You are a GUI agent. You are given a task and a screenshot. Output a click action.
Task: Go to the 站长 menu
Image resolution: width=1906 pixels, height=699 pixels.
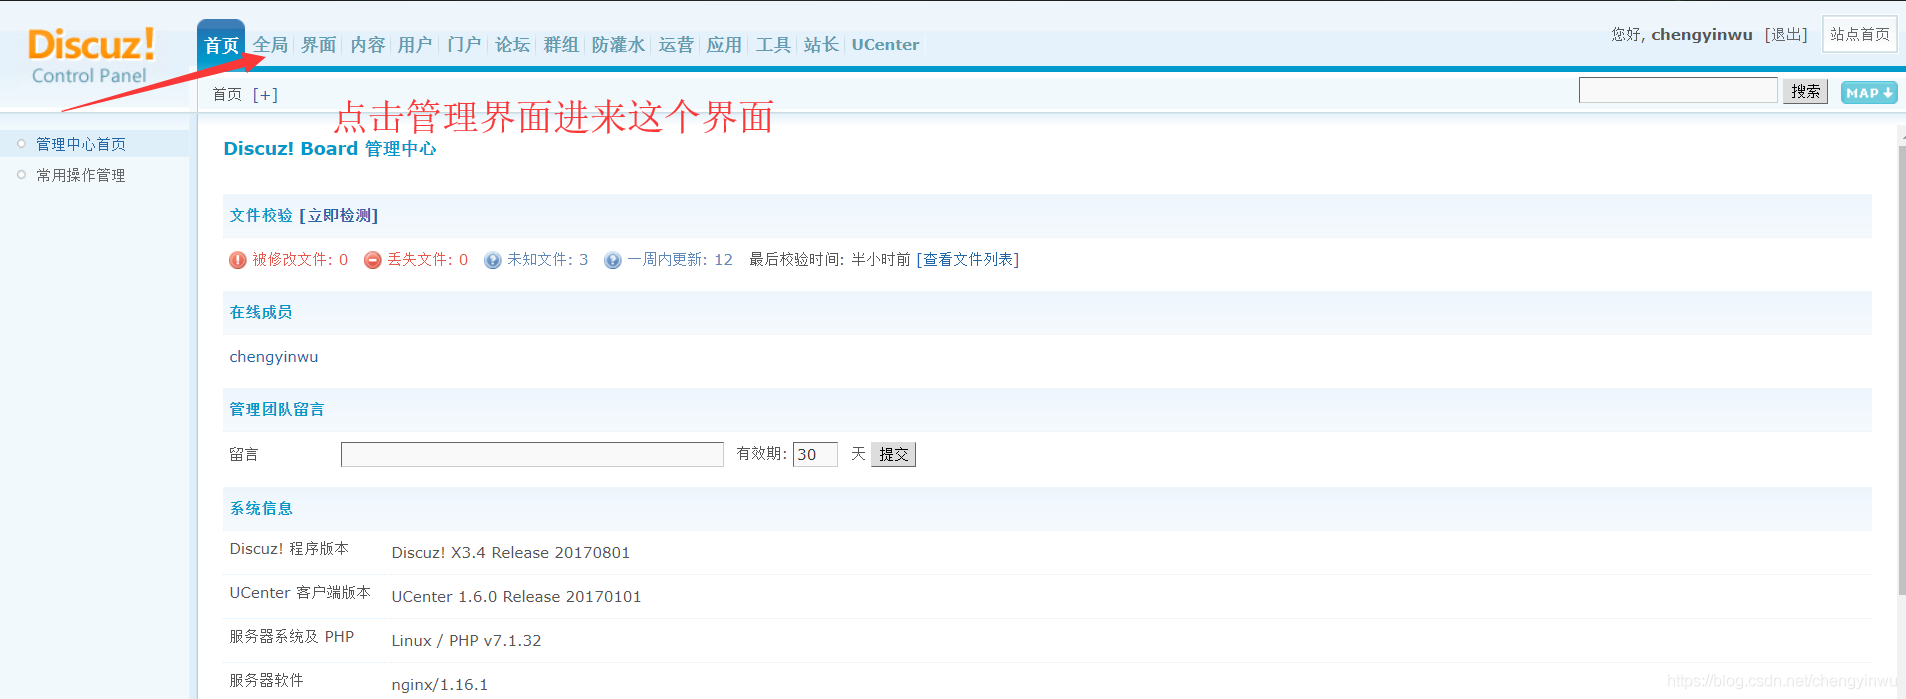pyautogui.click(x=821, y=44)
